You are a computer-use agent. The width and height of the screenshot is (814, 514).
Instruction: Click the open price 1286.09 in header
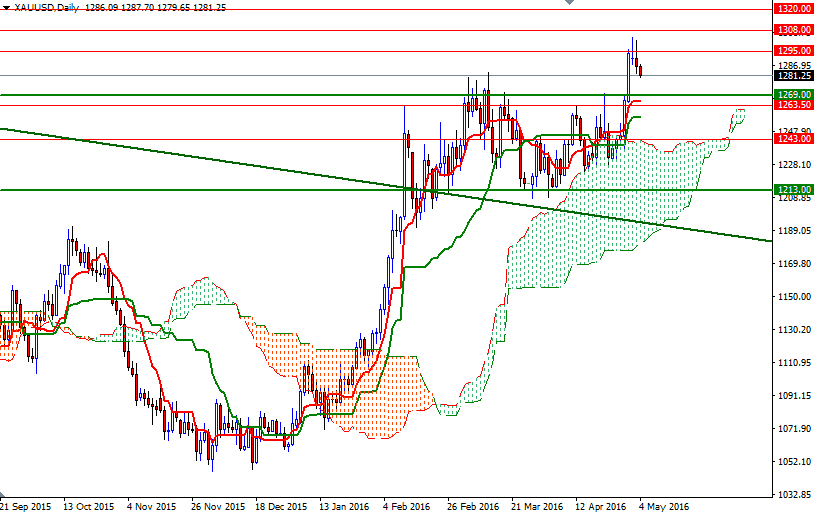[x=101, y=8]
